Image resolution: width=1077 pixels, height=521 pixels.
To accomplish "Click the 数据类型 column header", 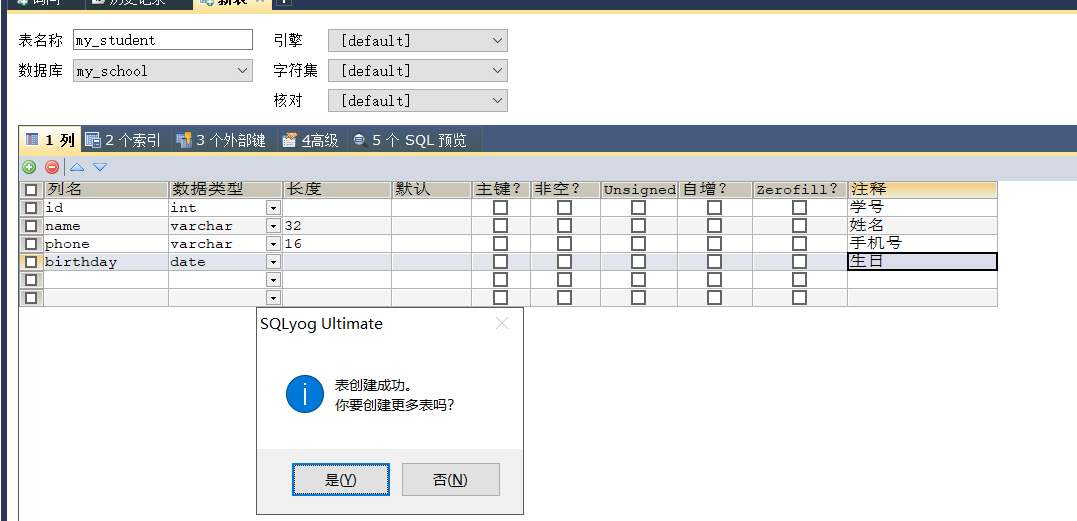I will 225,189.
